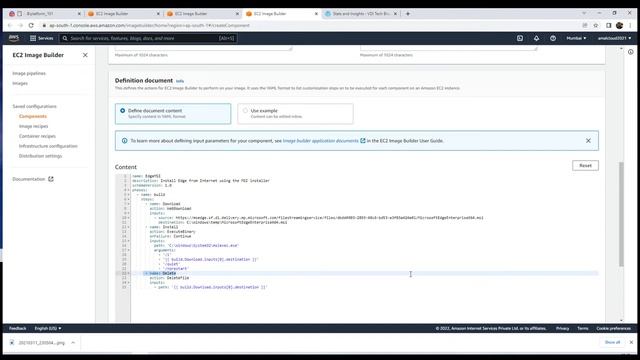This screenshot has height=360, width=640.
Task: Click the 'schemaVersion: 1.0' line in the editor
Action: [152, 185]
